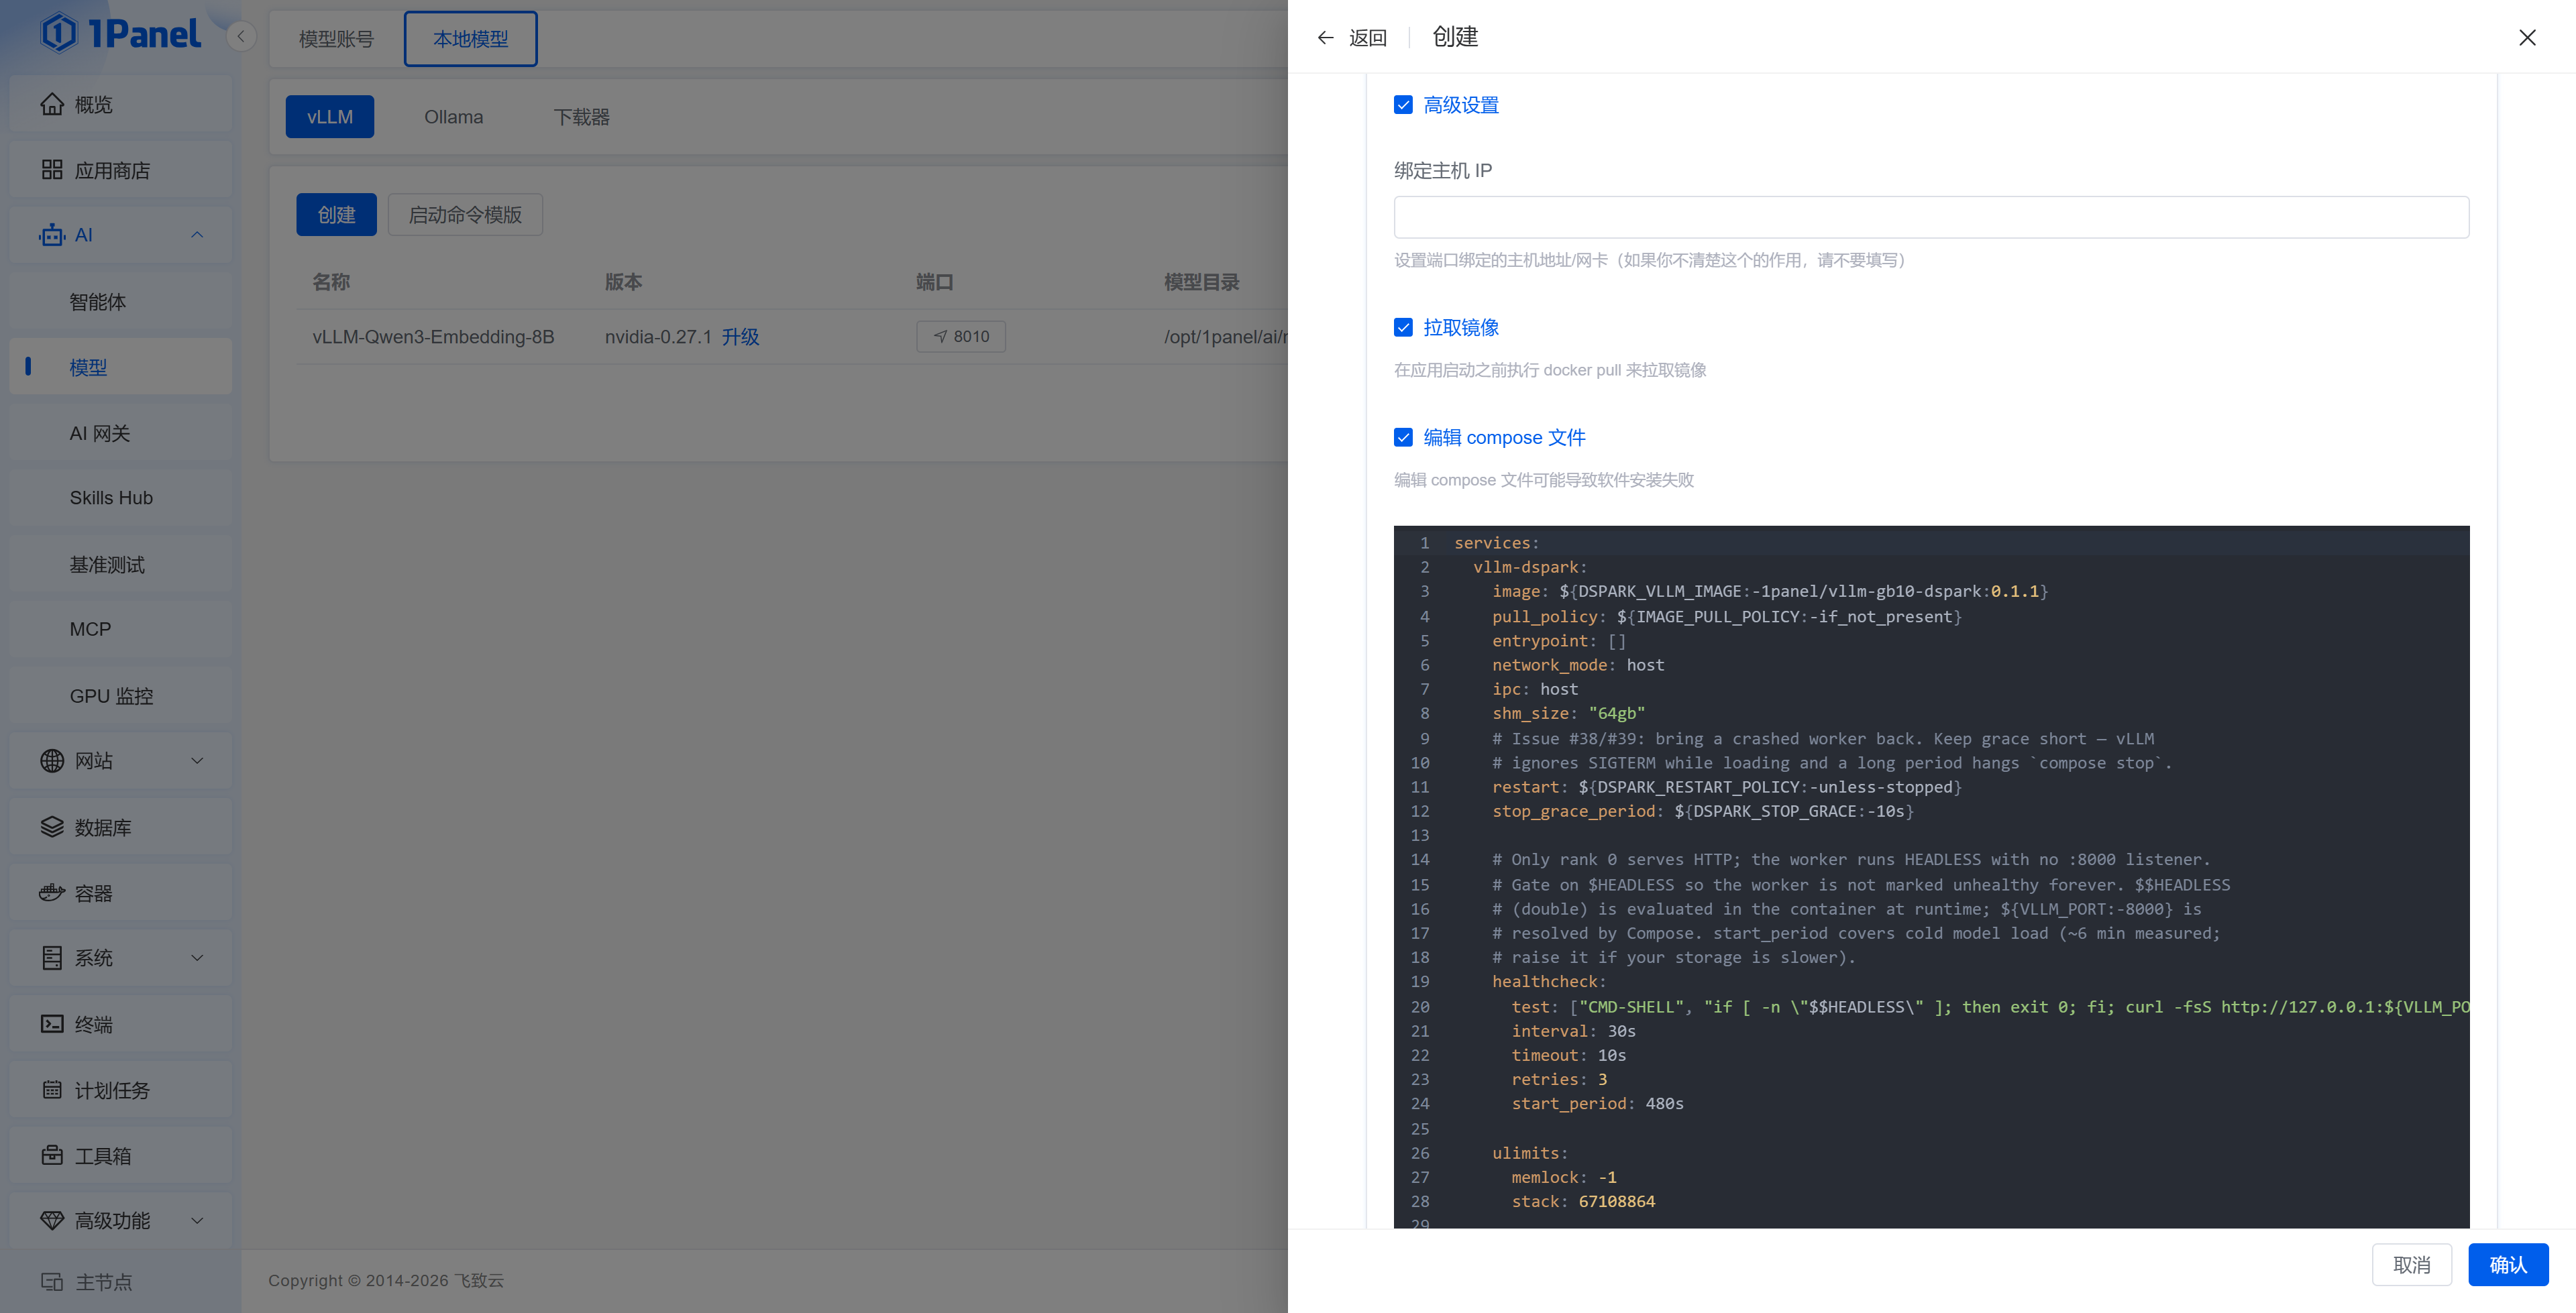
Task: Open the 应用商店 grid icon
Action: tap(52, 170)
